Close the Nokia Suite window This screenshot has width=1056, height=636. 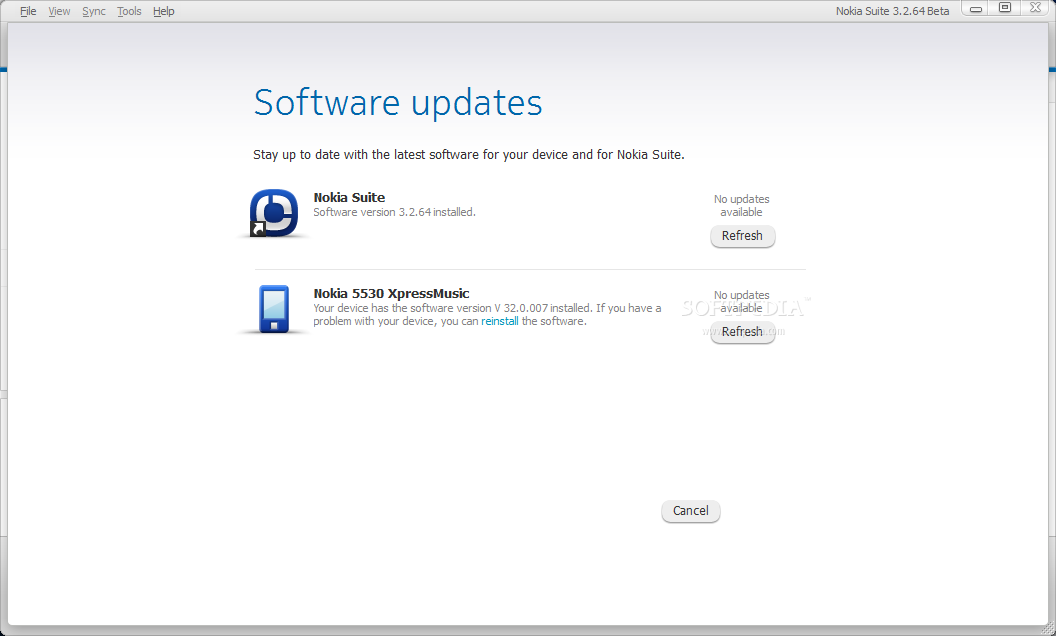pos(1035,8)
